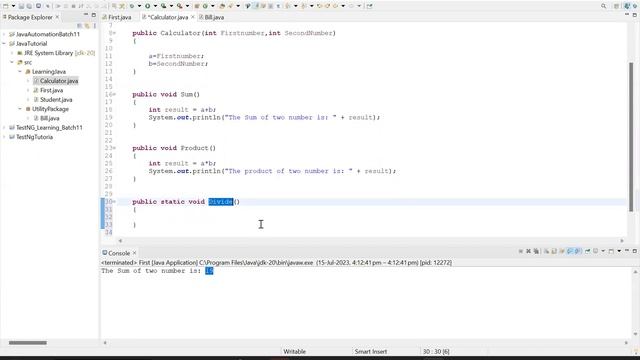Image resolution: width=640 pixels, height=360 pixels.
Task: Click the Pin Editor icon in toolbar
Action: 369,6
